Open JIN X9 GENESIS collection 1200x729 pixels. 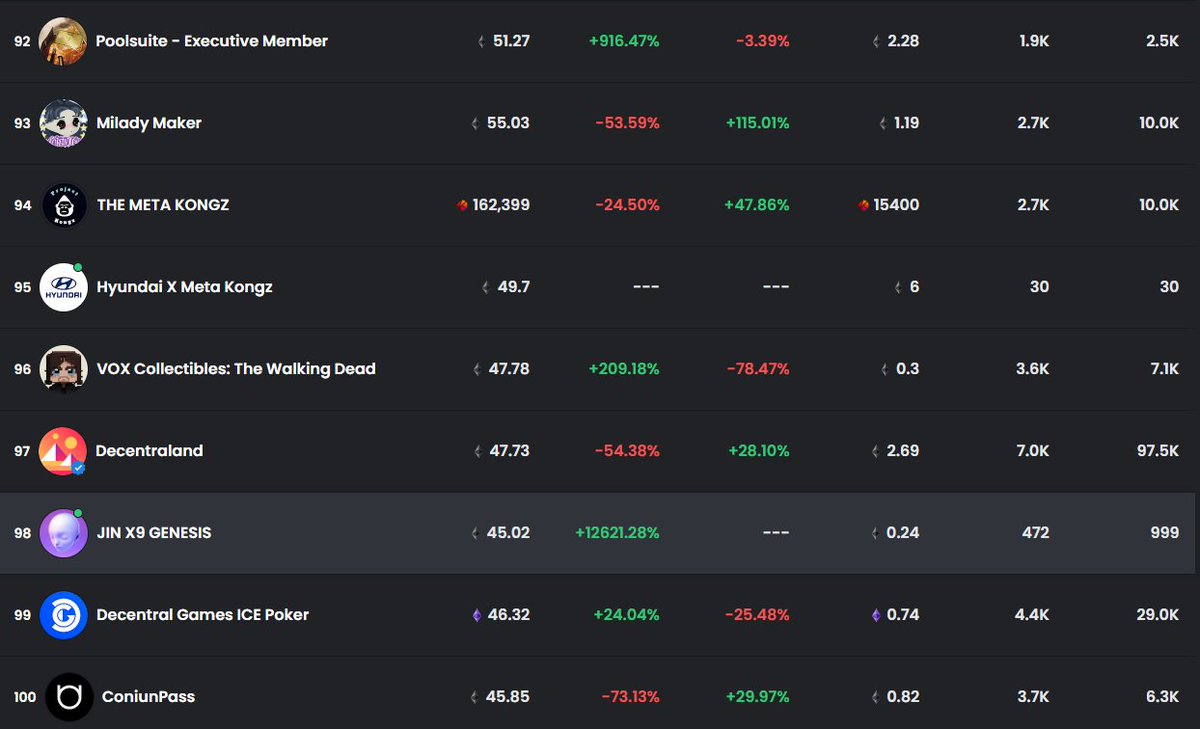coord(154,533)
